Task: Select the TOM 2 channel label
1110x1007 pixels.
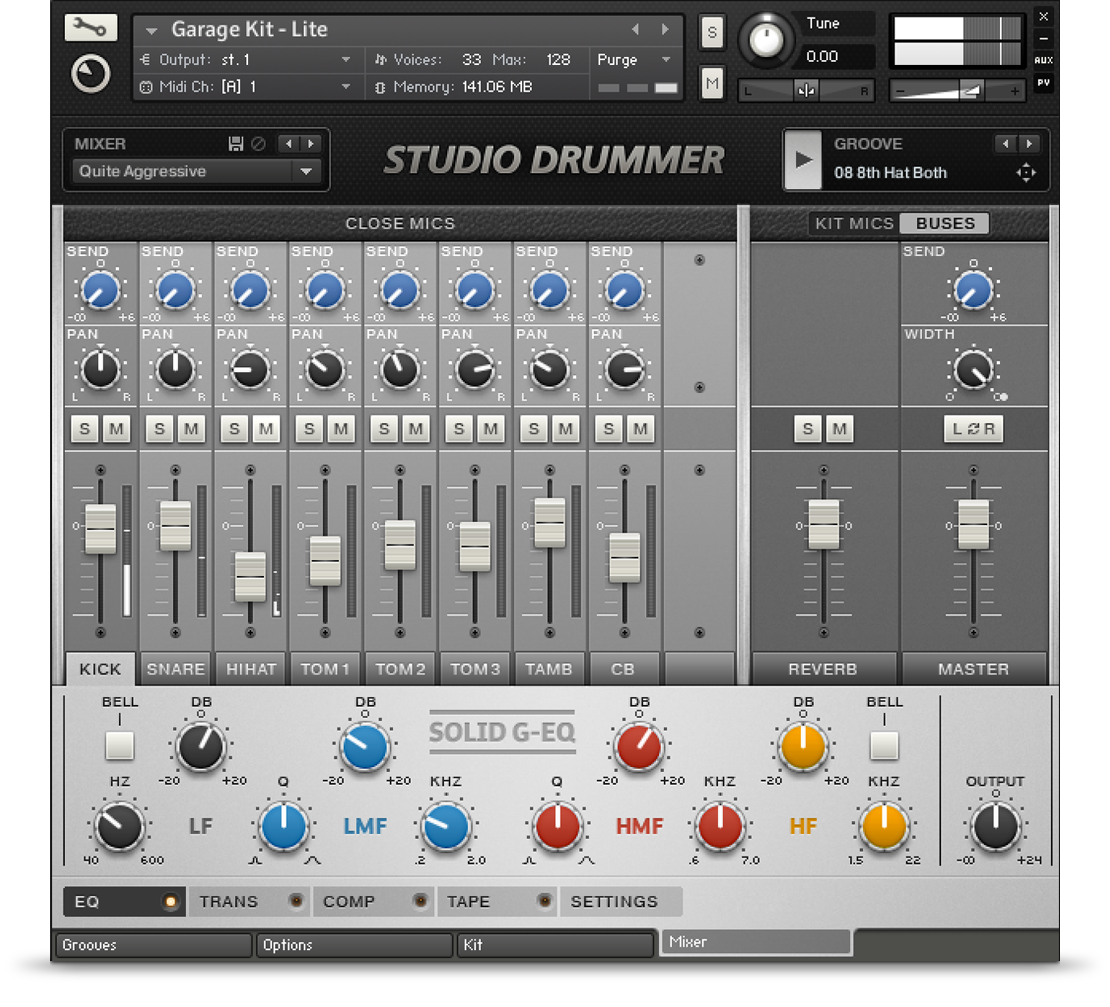Action: 400,669
